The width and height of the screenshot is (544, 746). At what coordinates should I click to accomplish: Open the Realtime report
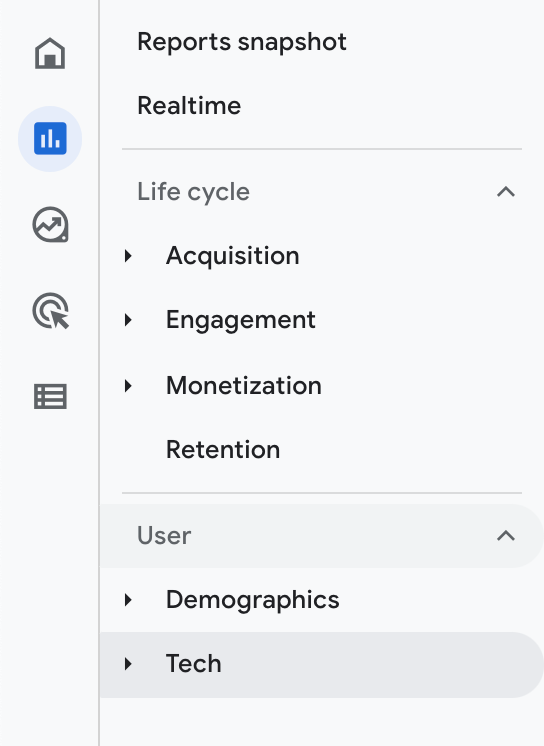pos(189,105)
